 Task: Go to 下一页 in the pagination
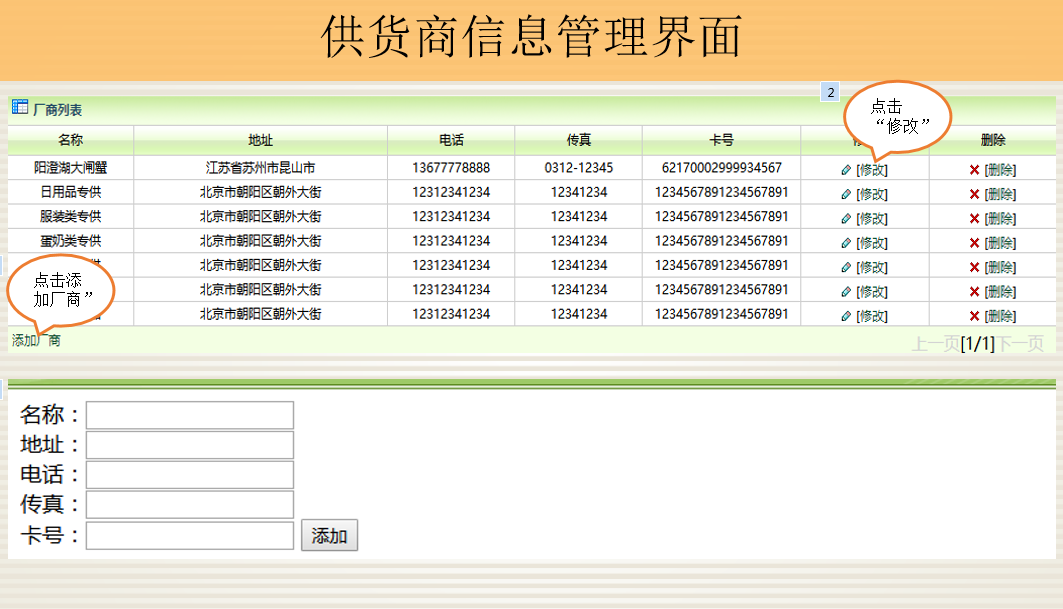pos(1020,344)
